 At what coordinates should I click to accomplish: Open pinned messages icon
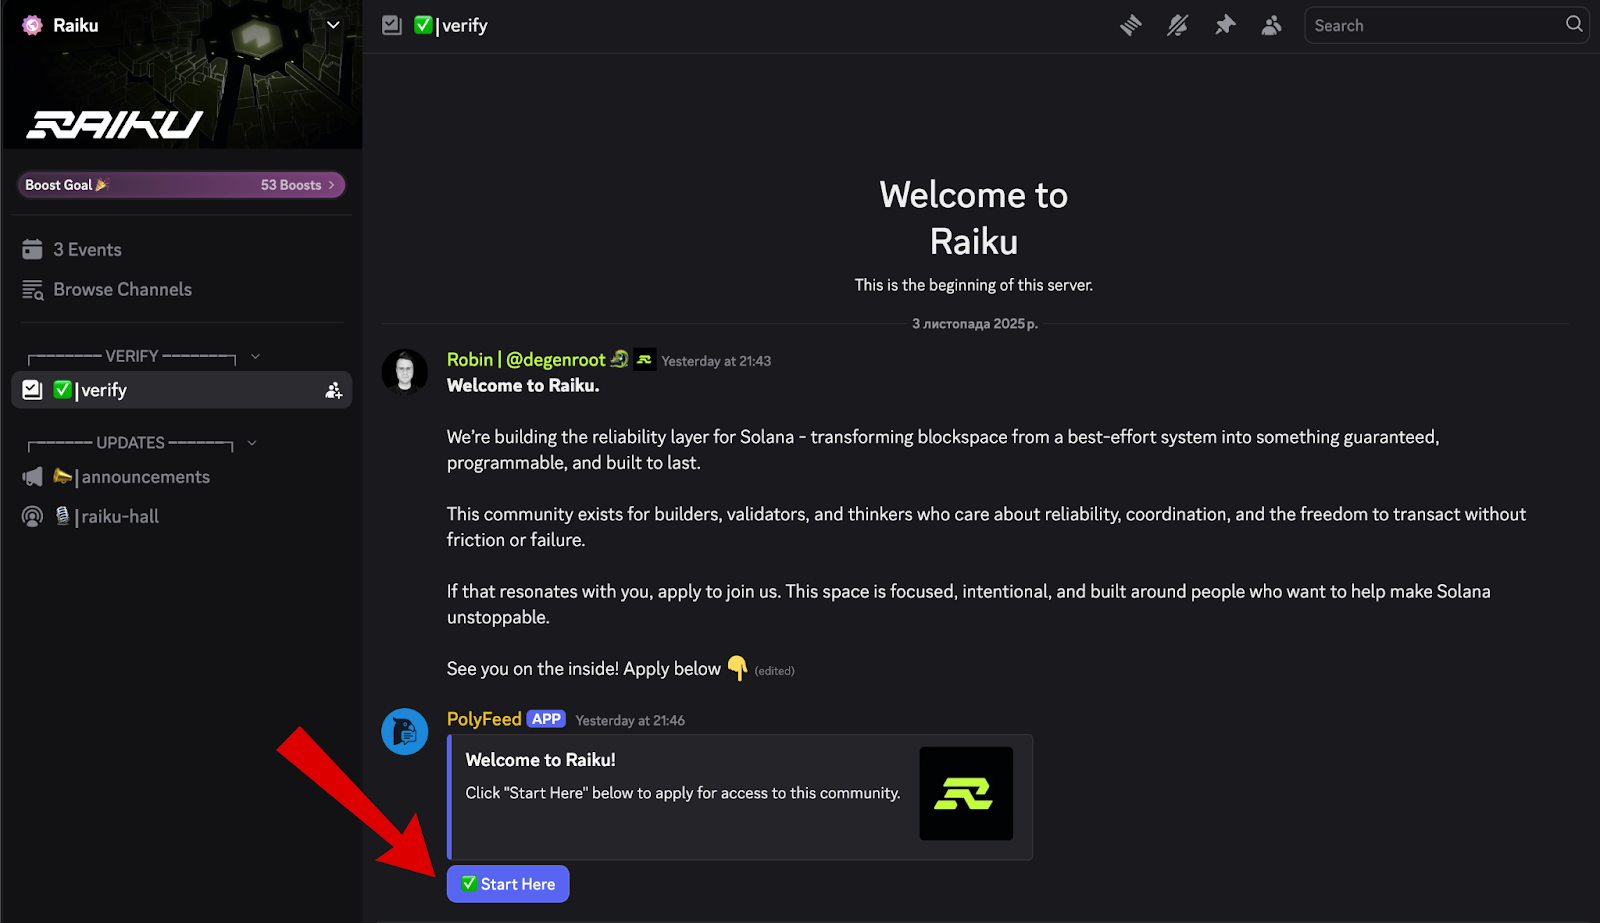[x=1225, y=25]
